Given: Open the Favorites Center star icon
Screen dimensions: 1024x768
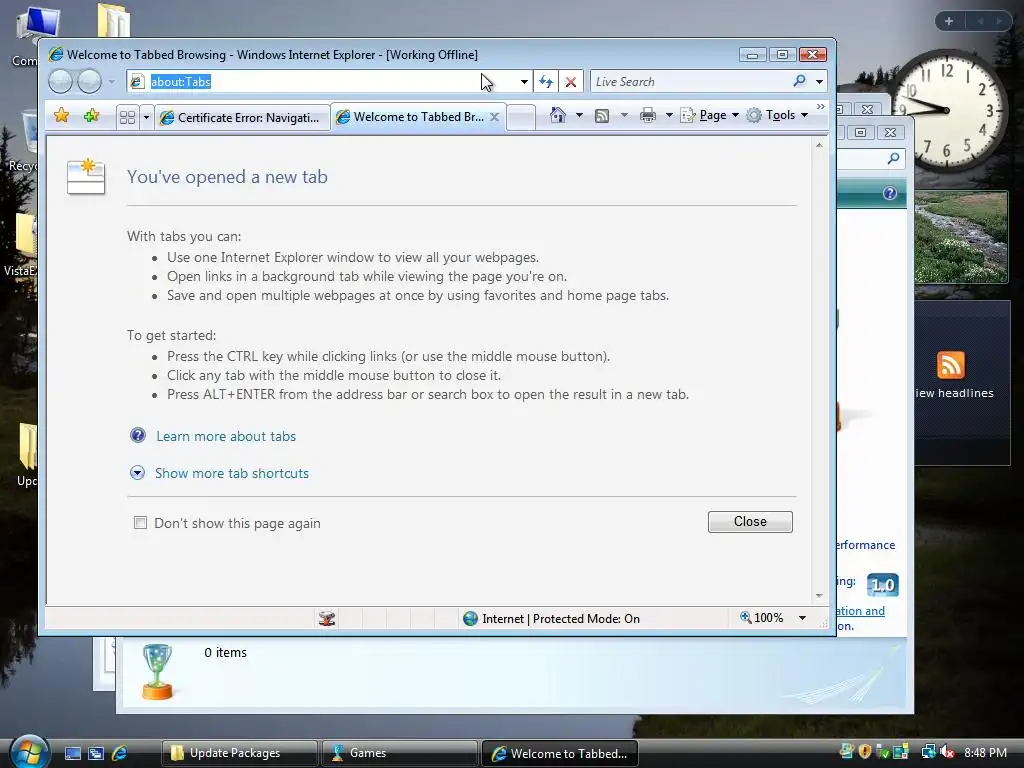Looking at the screenshot, I should [61, 116].
